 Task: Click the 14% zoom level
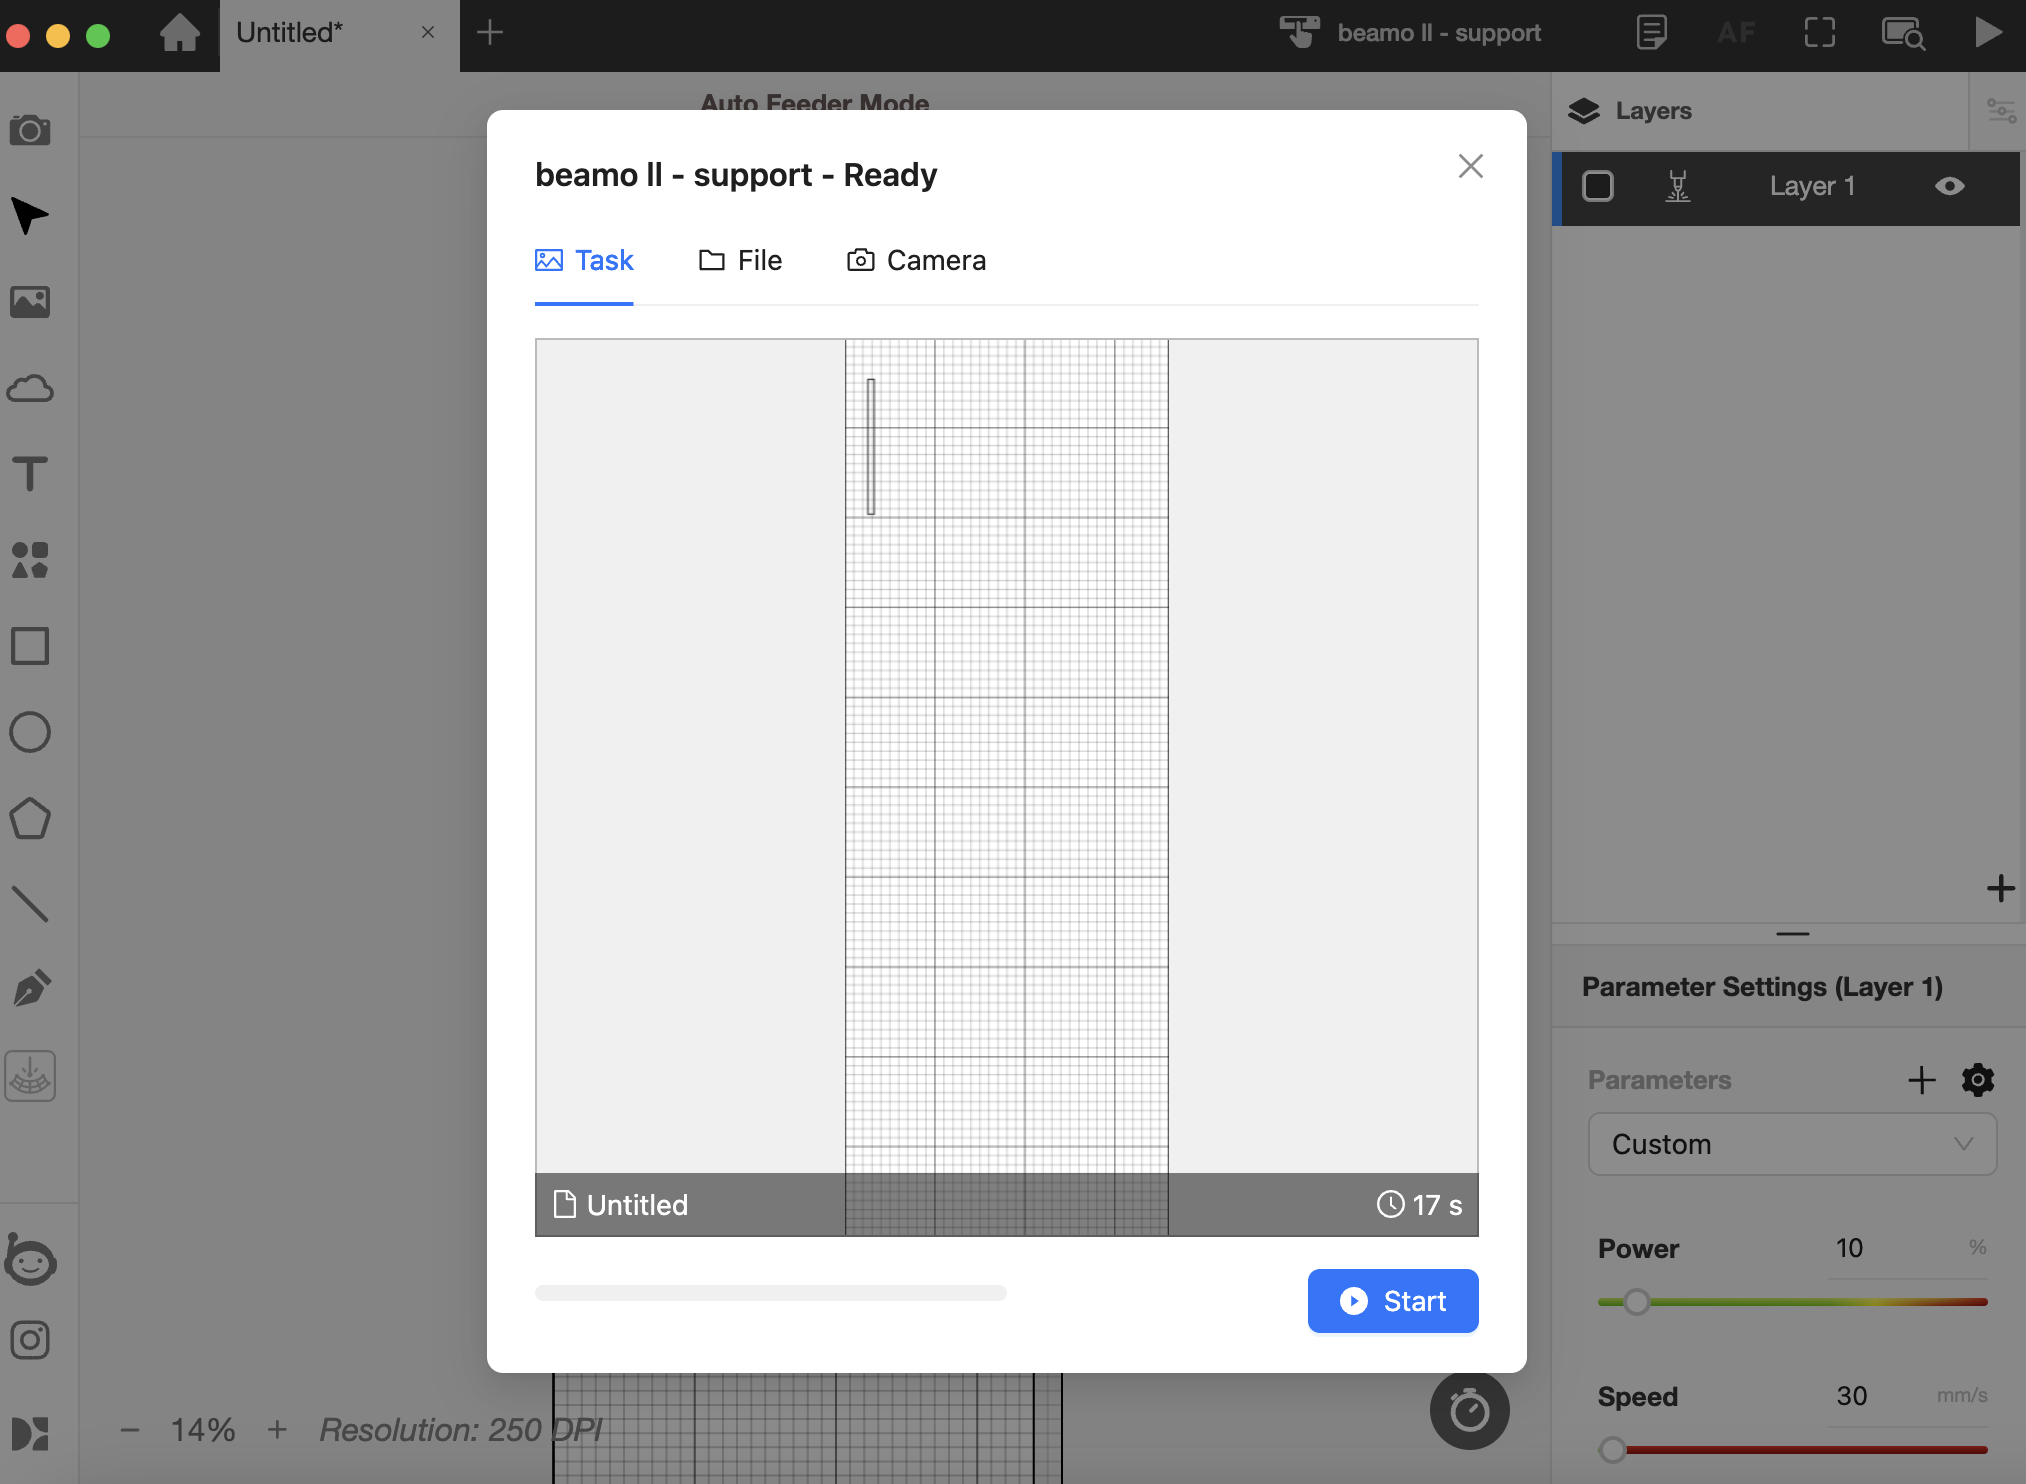coord(203,1430)
